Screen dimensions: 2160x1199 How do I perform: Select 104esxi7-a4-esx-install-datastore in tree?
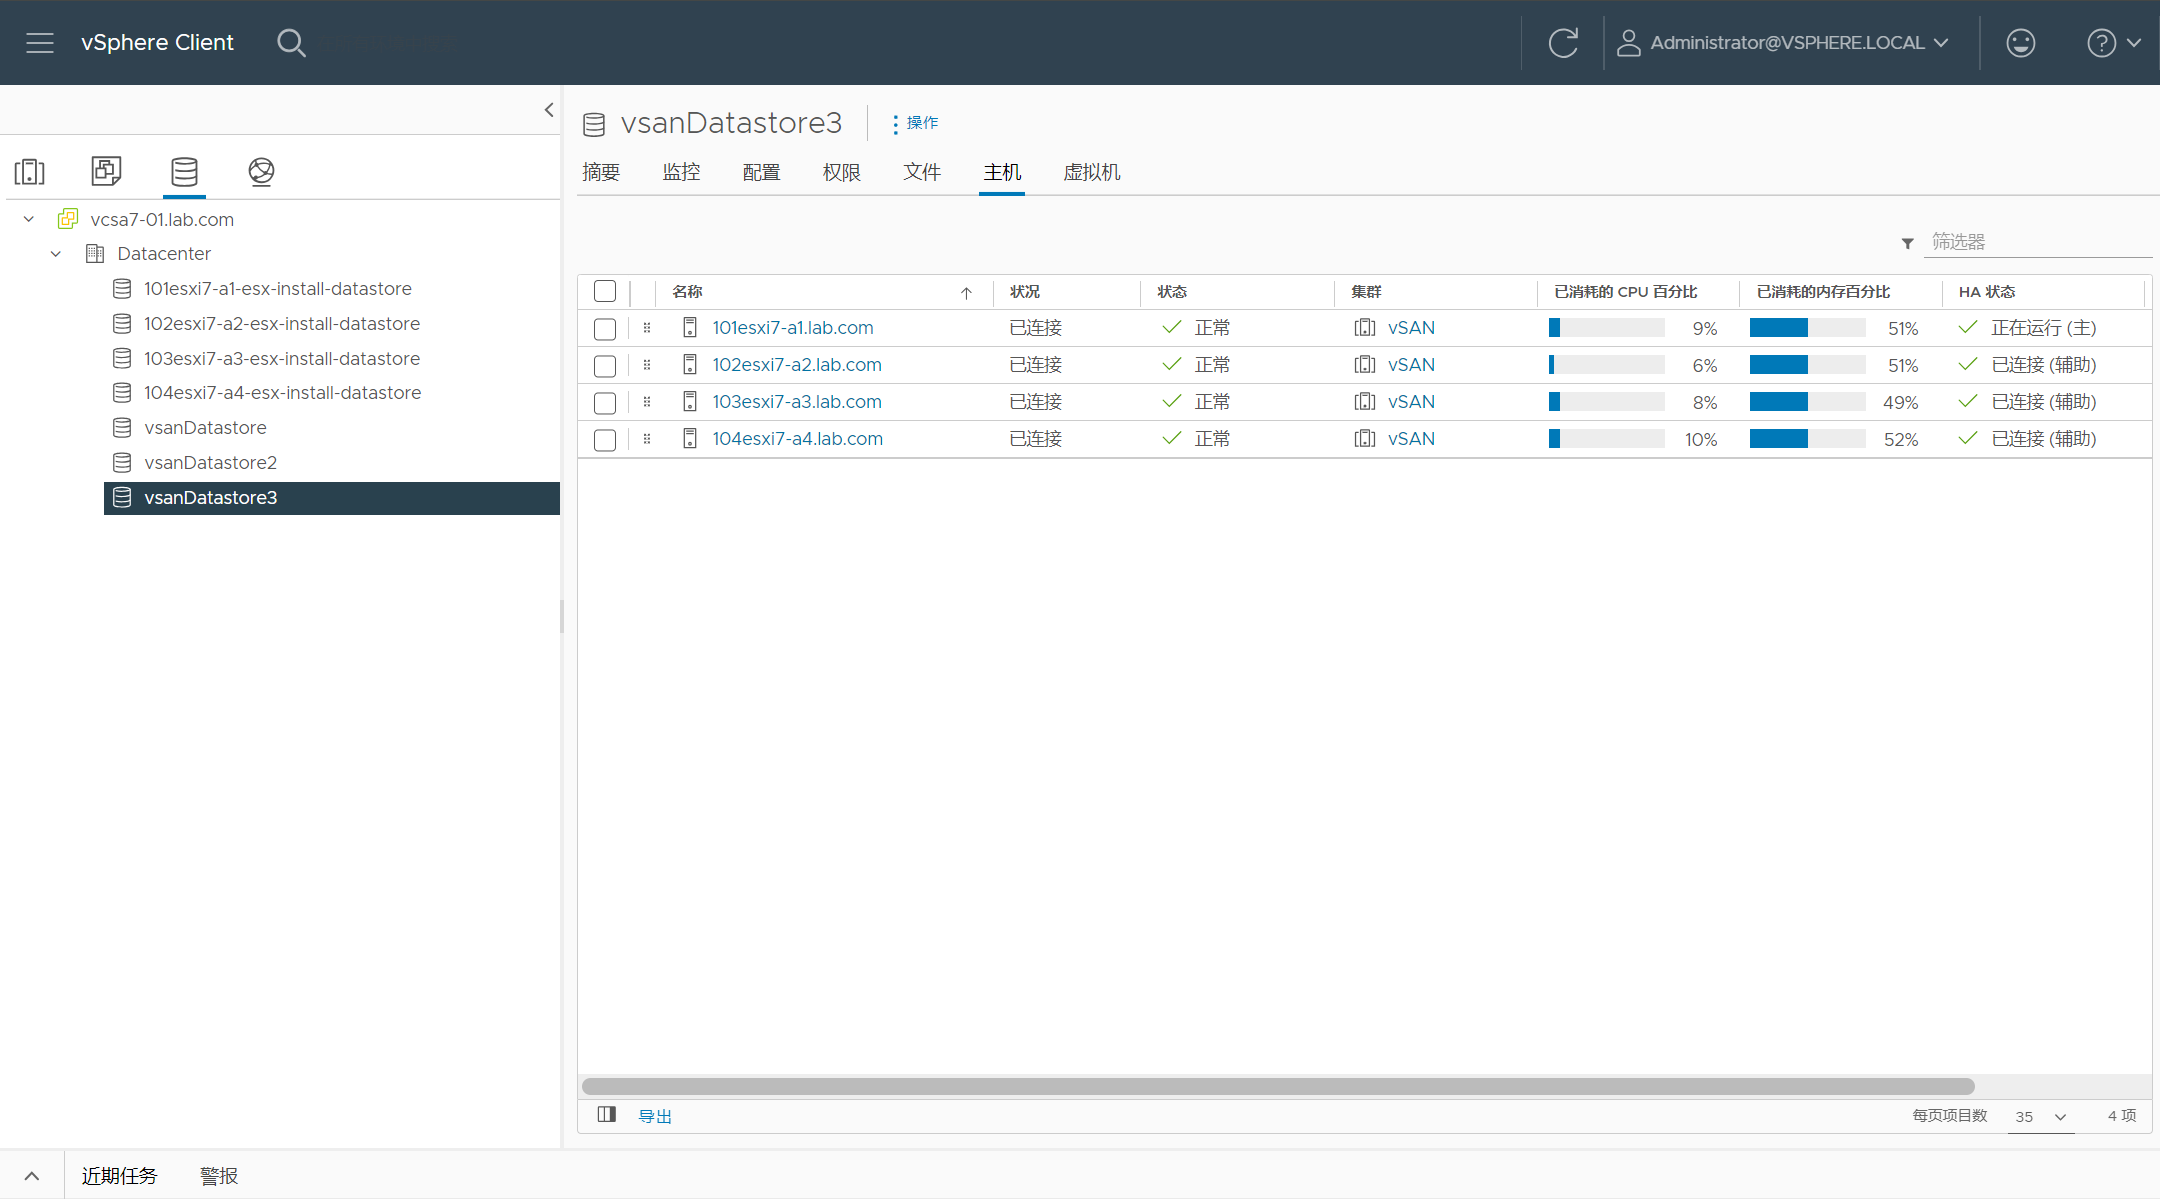pos(282,393)
